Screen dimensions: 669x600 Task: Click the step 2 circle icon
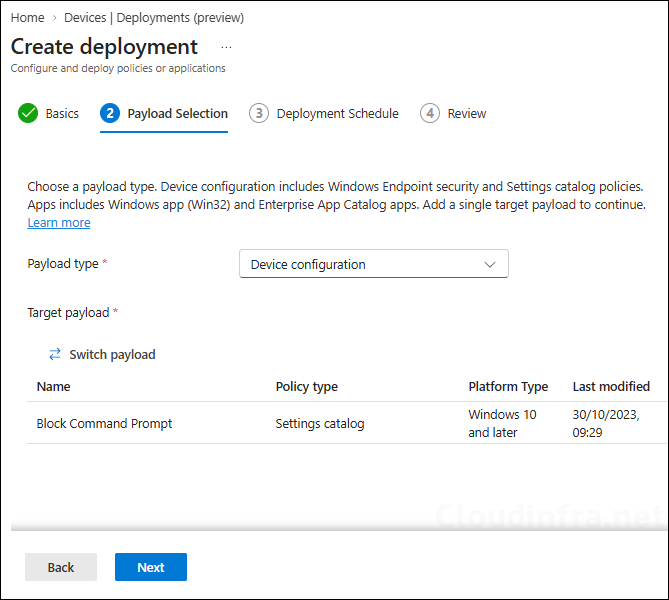point(110,113)
